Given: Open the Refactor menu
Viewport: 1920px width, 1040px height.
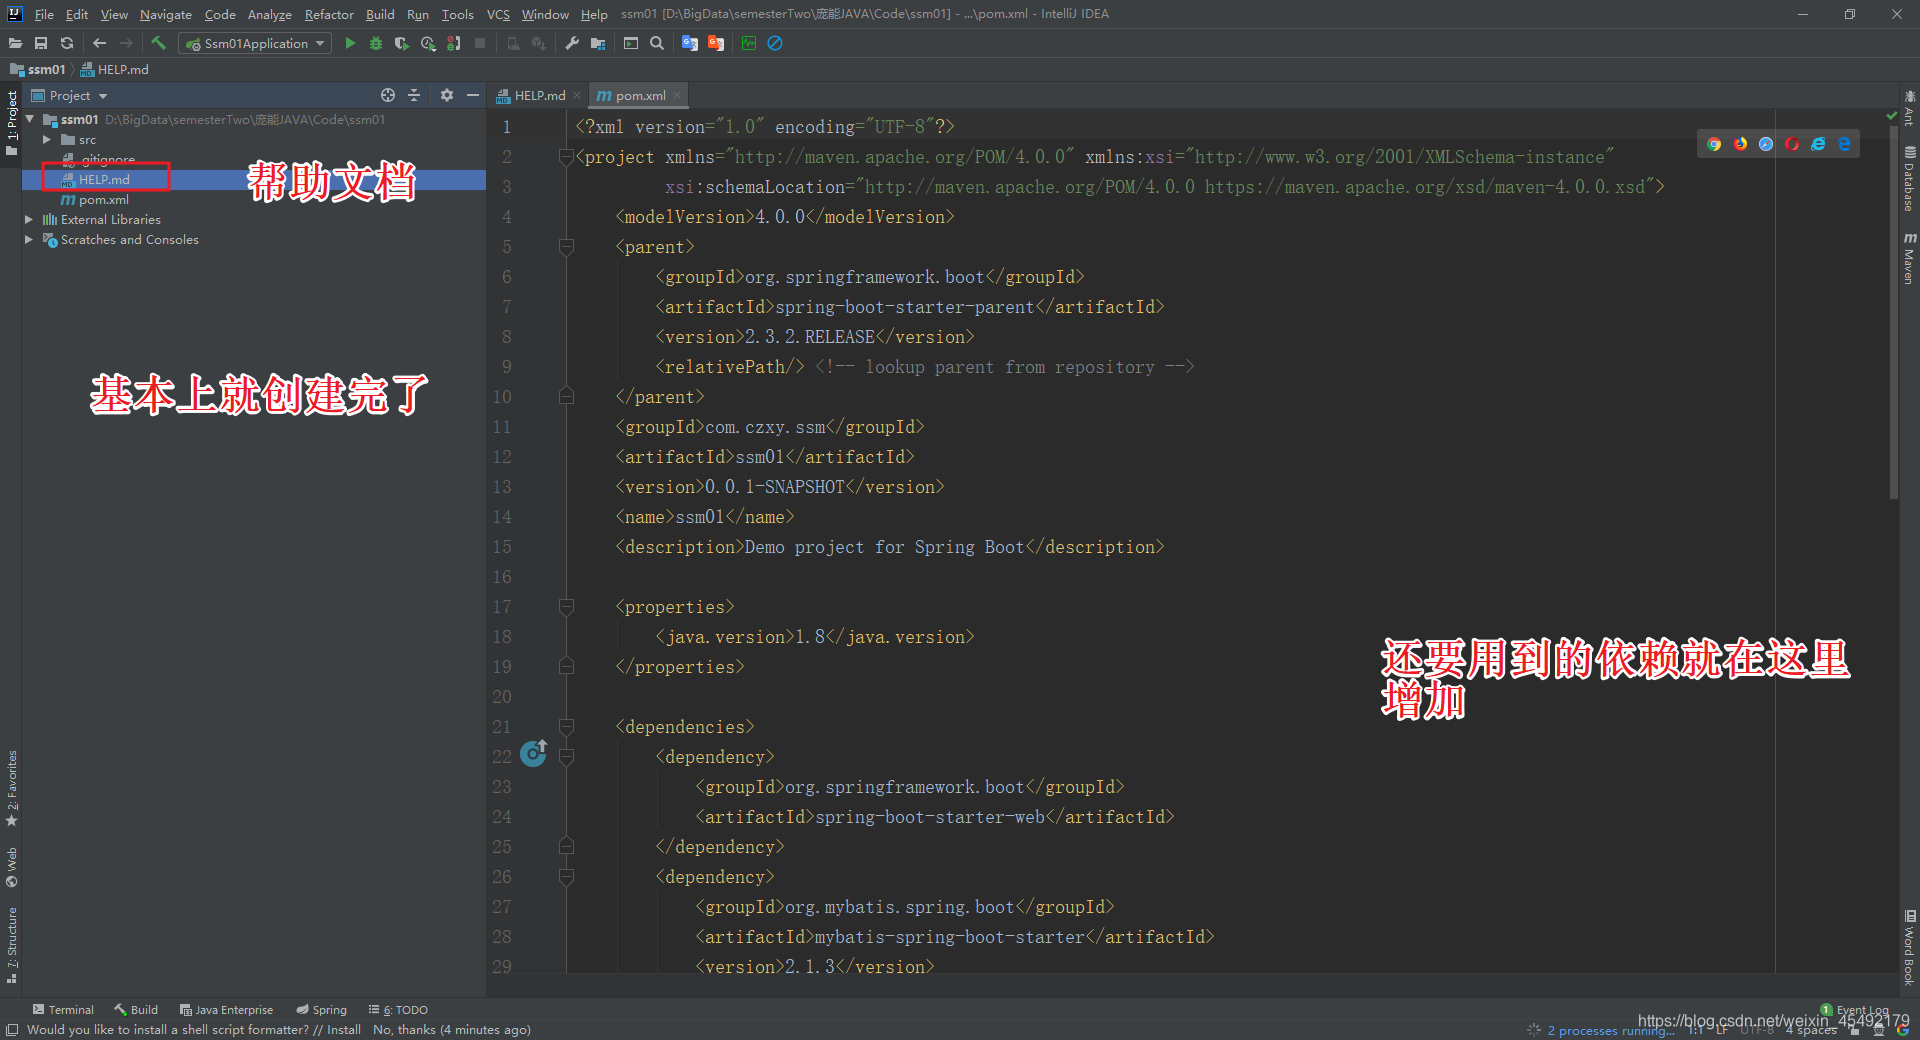Looking at the screenshot, I should (329, 14).
